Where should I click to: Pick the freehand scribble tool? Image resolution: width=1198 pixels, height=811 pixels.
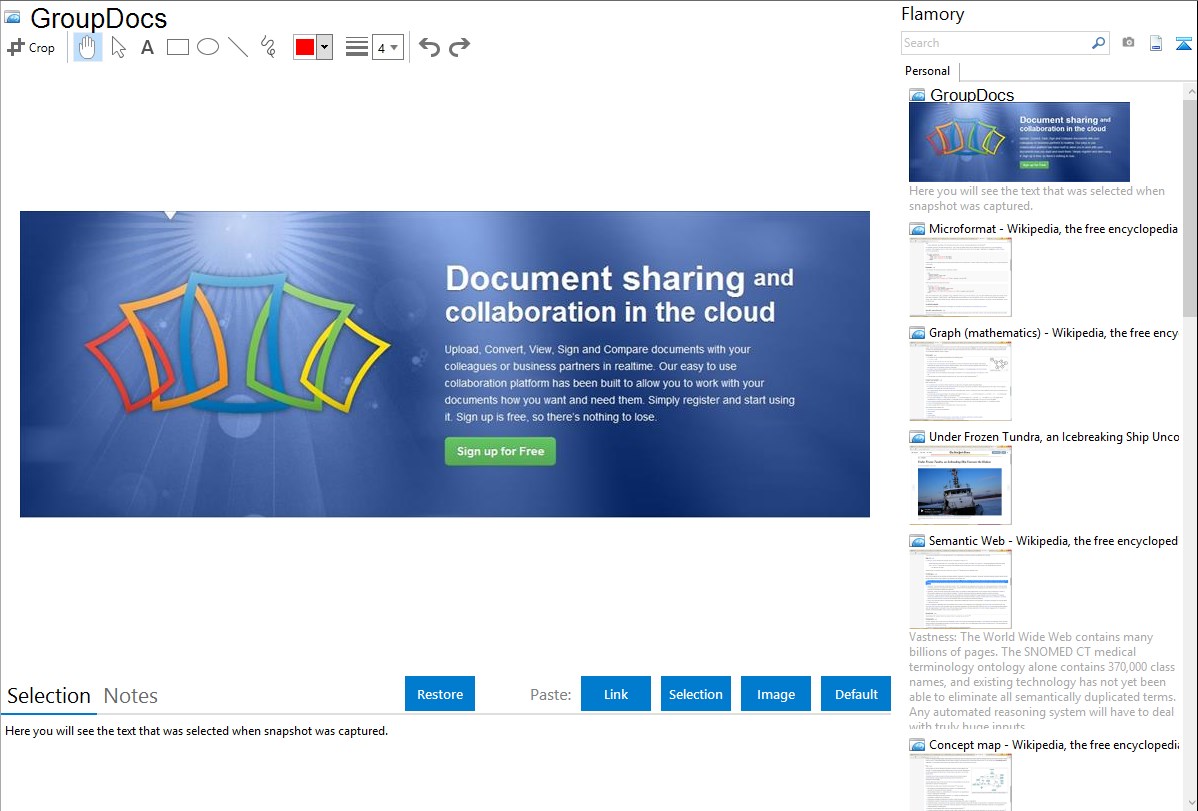coord(268,47)
